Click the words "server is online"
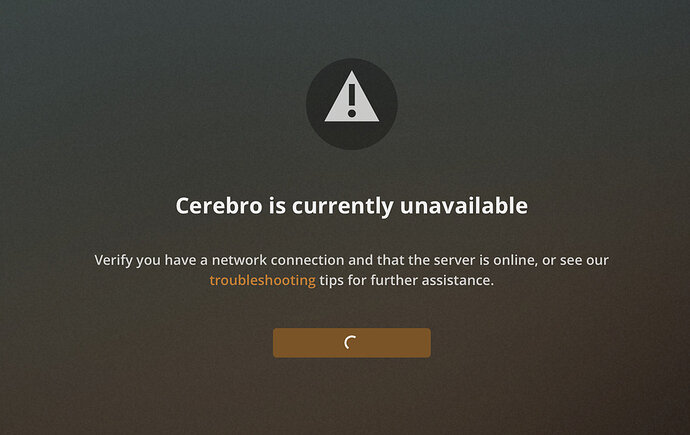 click(485, 260)
